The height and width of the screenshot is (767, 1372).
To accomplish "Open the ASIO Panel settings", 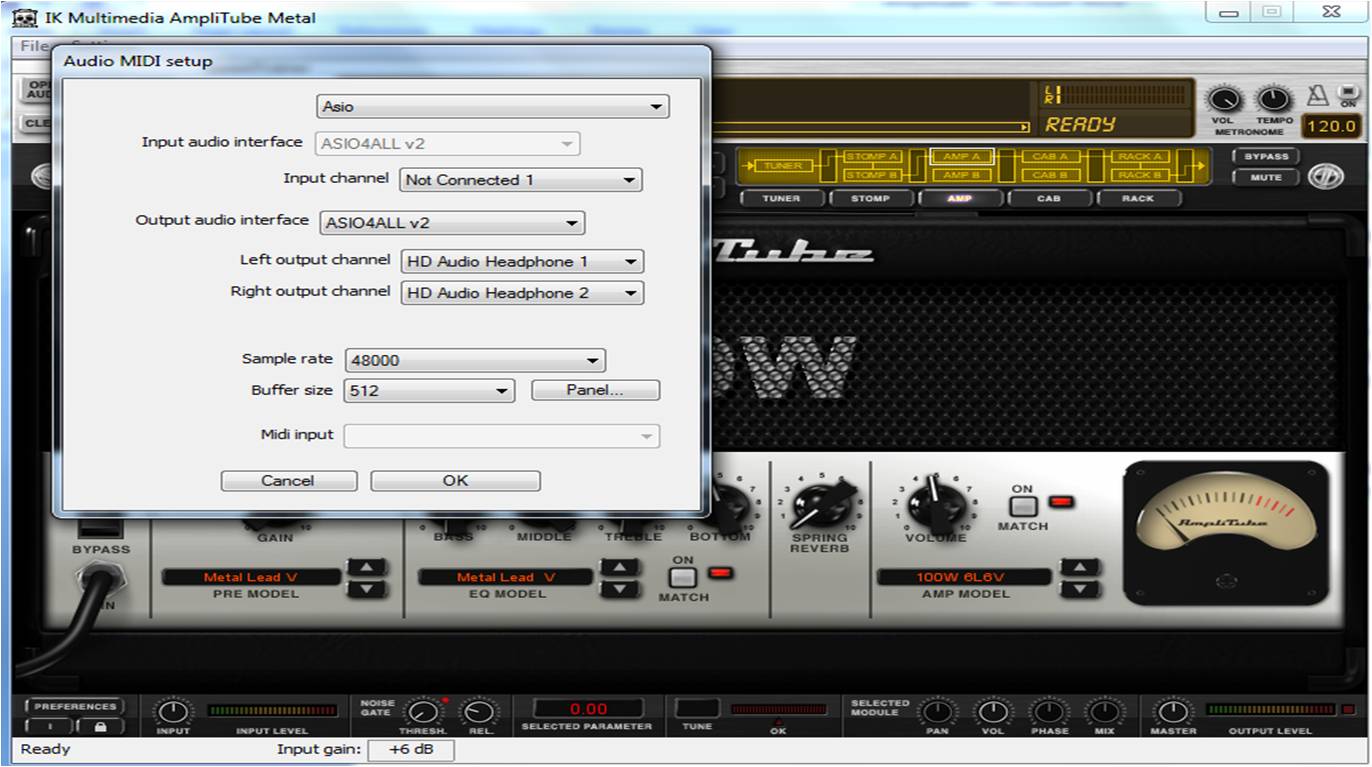I will pos(595,390).
